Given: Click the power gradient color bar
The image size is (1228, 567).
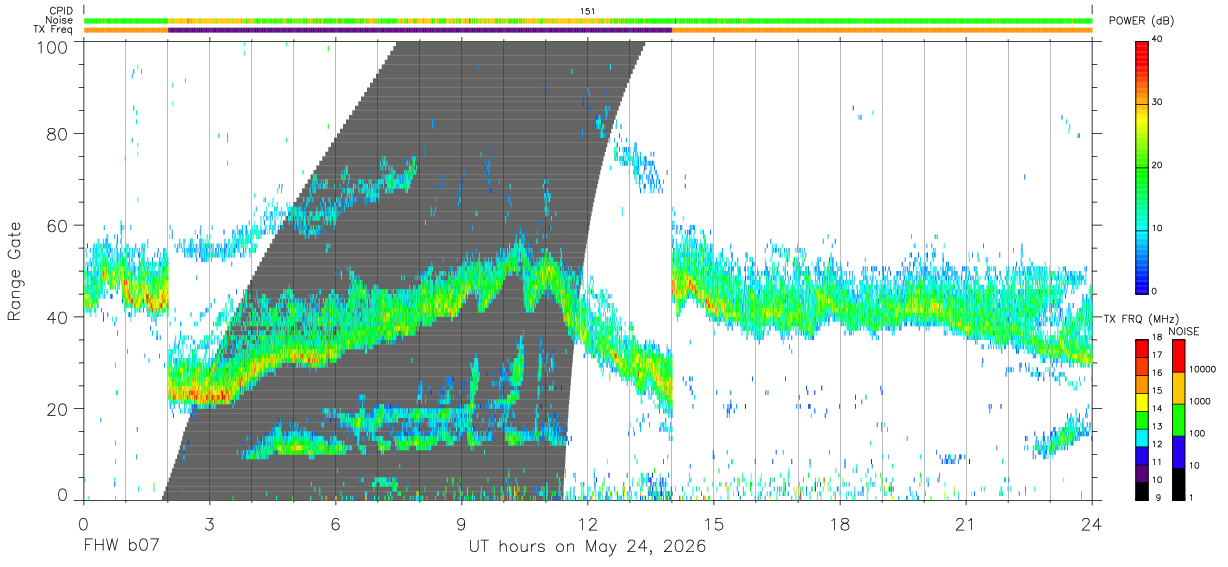Looking at the screenshot, I should pyautogui.click(x=1142, y=166).
